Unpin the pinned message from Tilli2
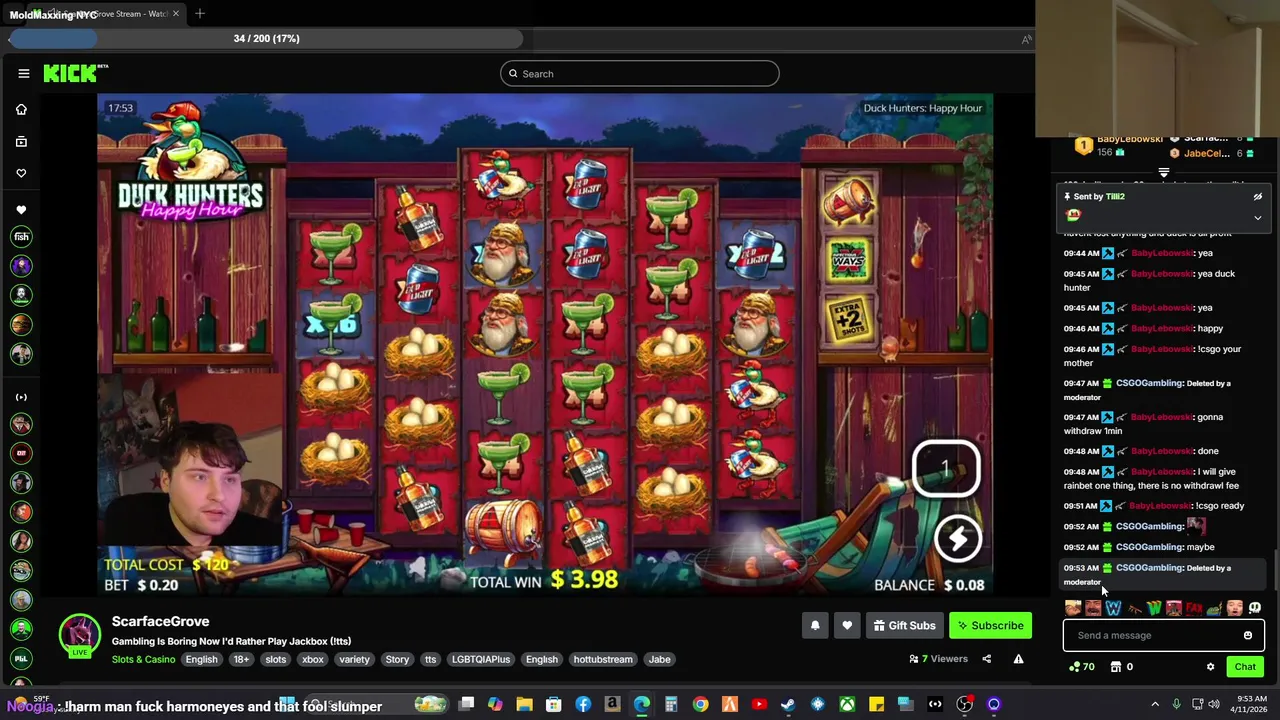Screen dimensions: 1280x720 coord(1257,197)
